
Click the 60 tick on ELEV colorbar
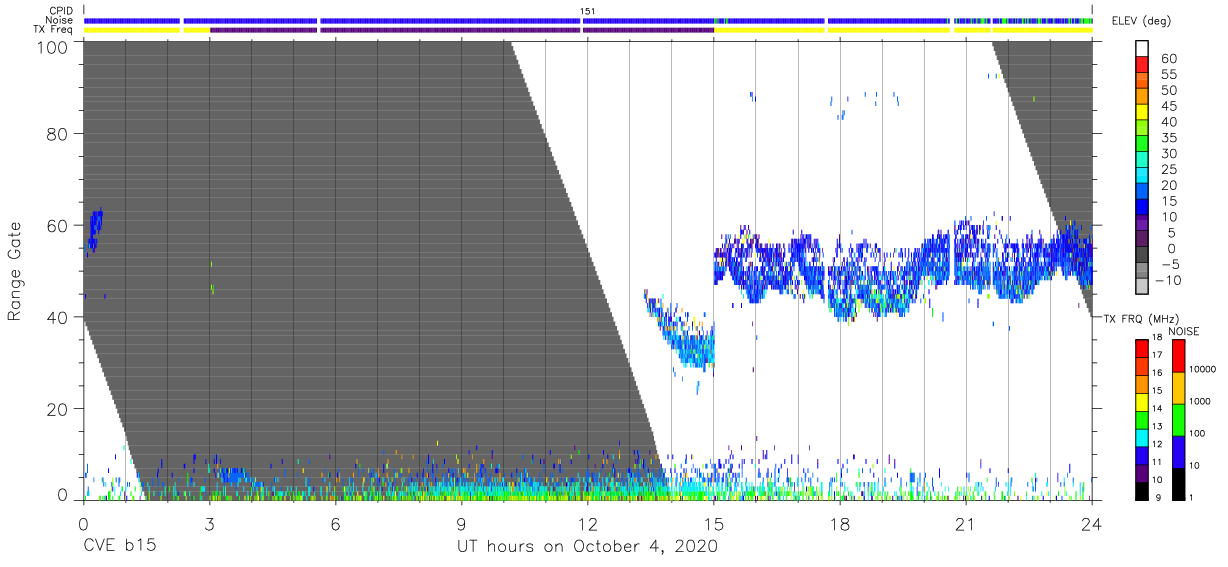pyautogui.click(x=1170, y=59)
